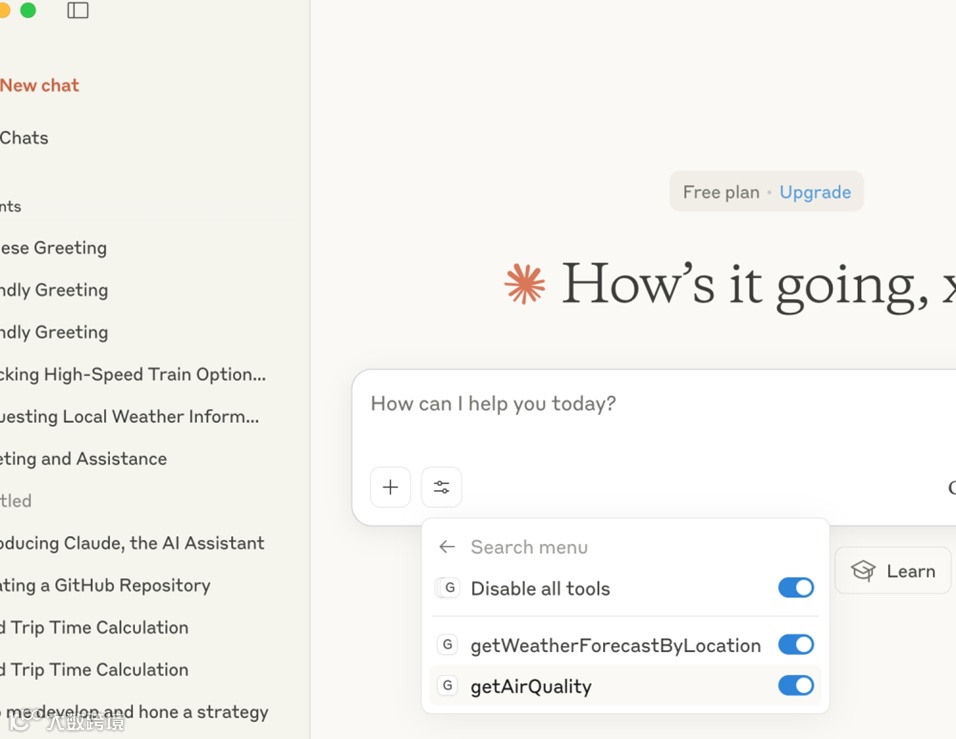Viewport: 956px width, 739px height.
Task: Open first Trip Time Calculation chat
Action: pos(95,627)
